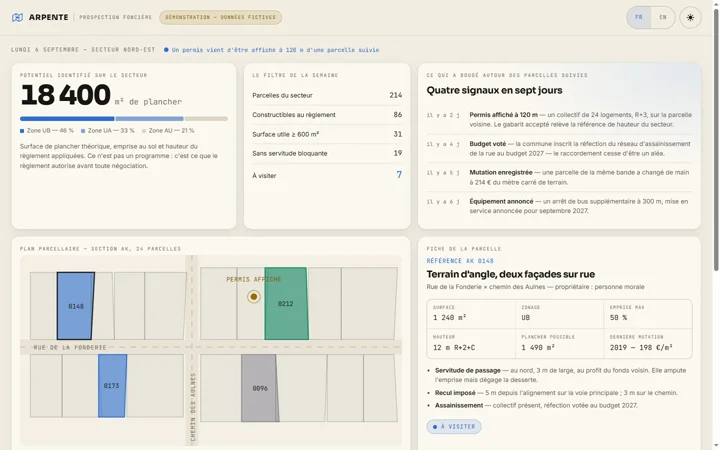Open the Sans servitude bloquante filter row
The height and width of the screenshot is (450, 720).
(x=327, y=153)
